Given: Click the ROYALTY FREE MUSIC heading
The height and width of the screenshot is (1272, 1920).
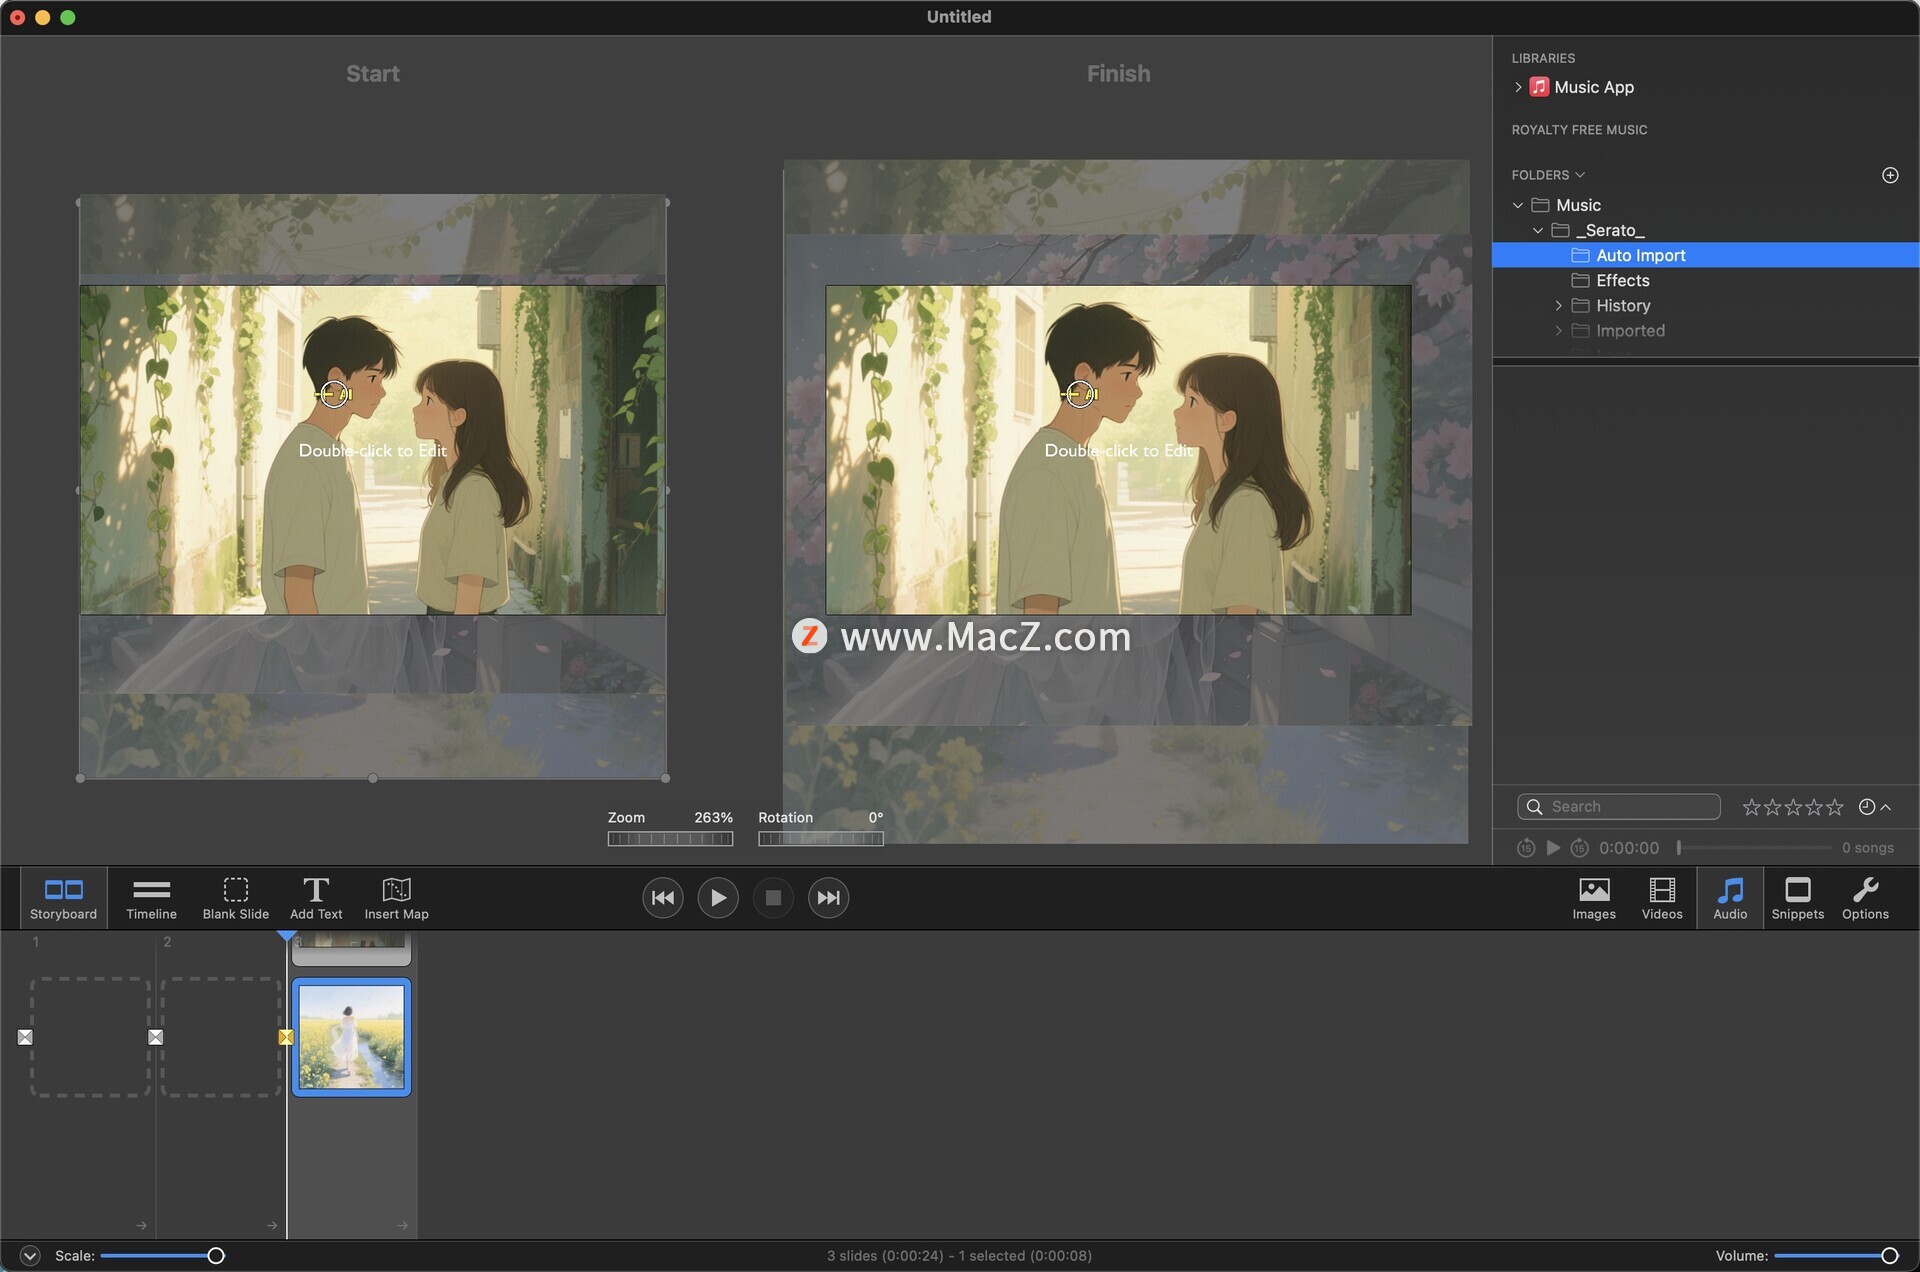Looking at the screenshot, I should [1579, 130].
